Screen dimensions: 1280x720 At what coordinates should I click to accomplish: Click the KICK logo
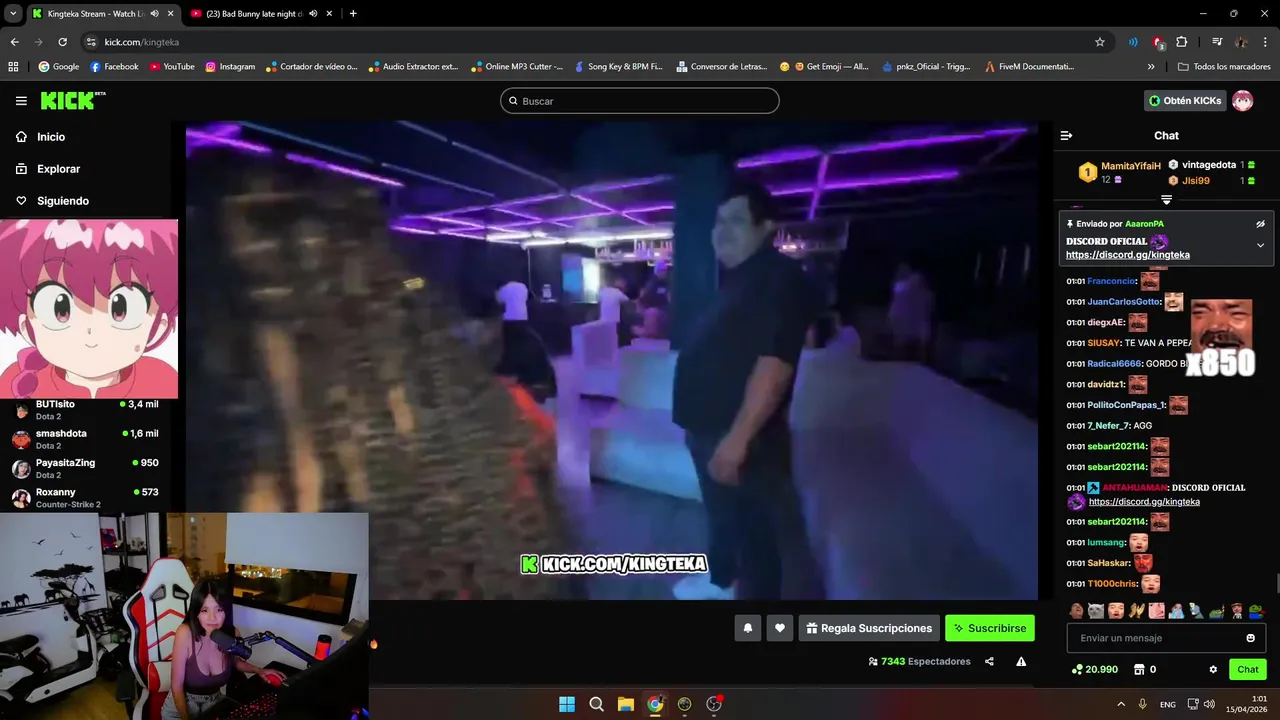pos(72,100)
